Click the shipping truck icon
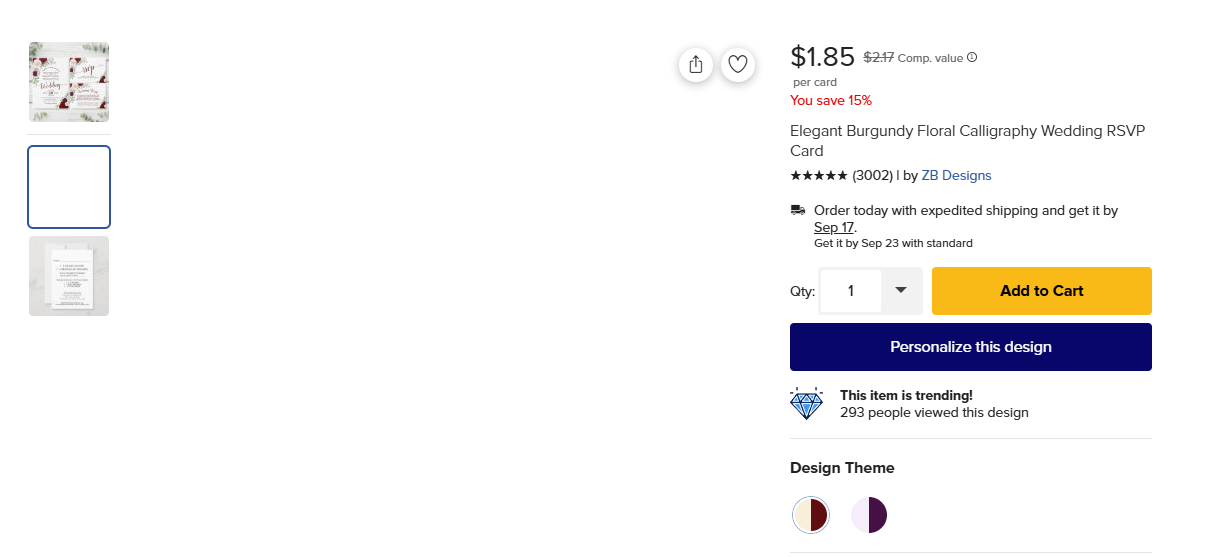Viewport: 1219px width, 557px height. tap(798, 210)
